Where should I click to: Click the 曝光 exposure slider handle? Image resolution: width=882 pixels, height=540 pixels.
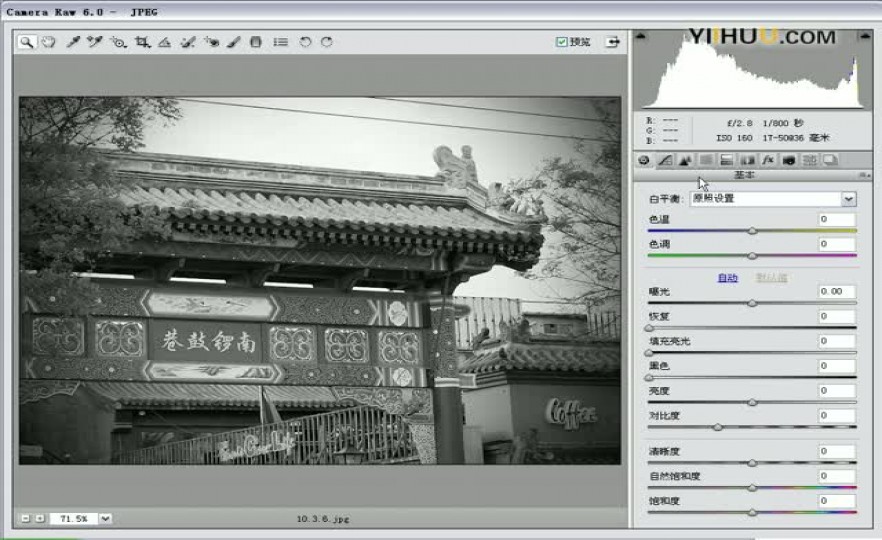coord(752,303)
